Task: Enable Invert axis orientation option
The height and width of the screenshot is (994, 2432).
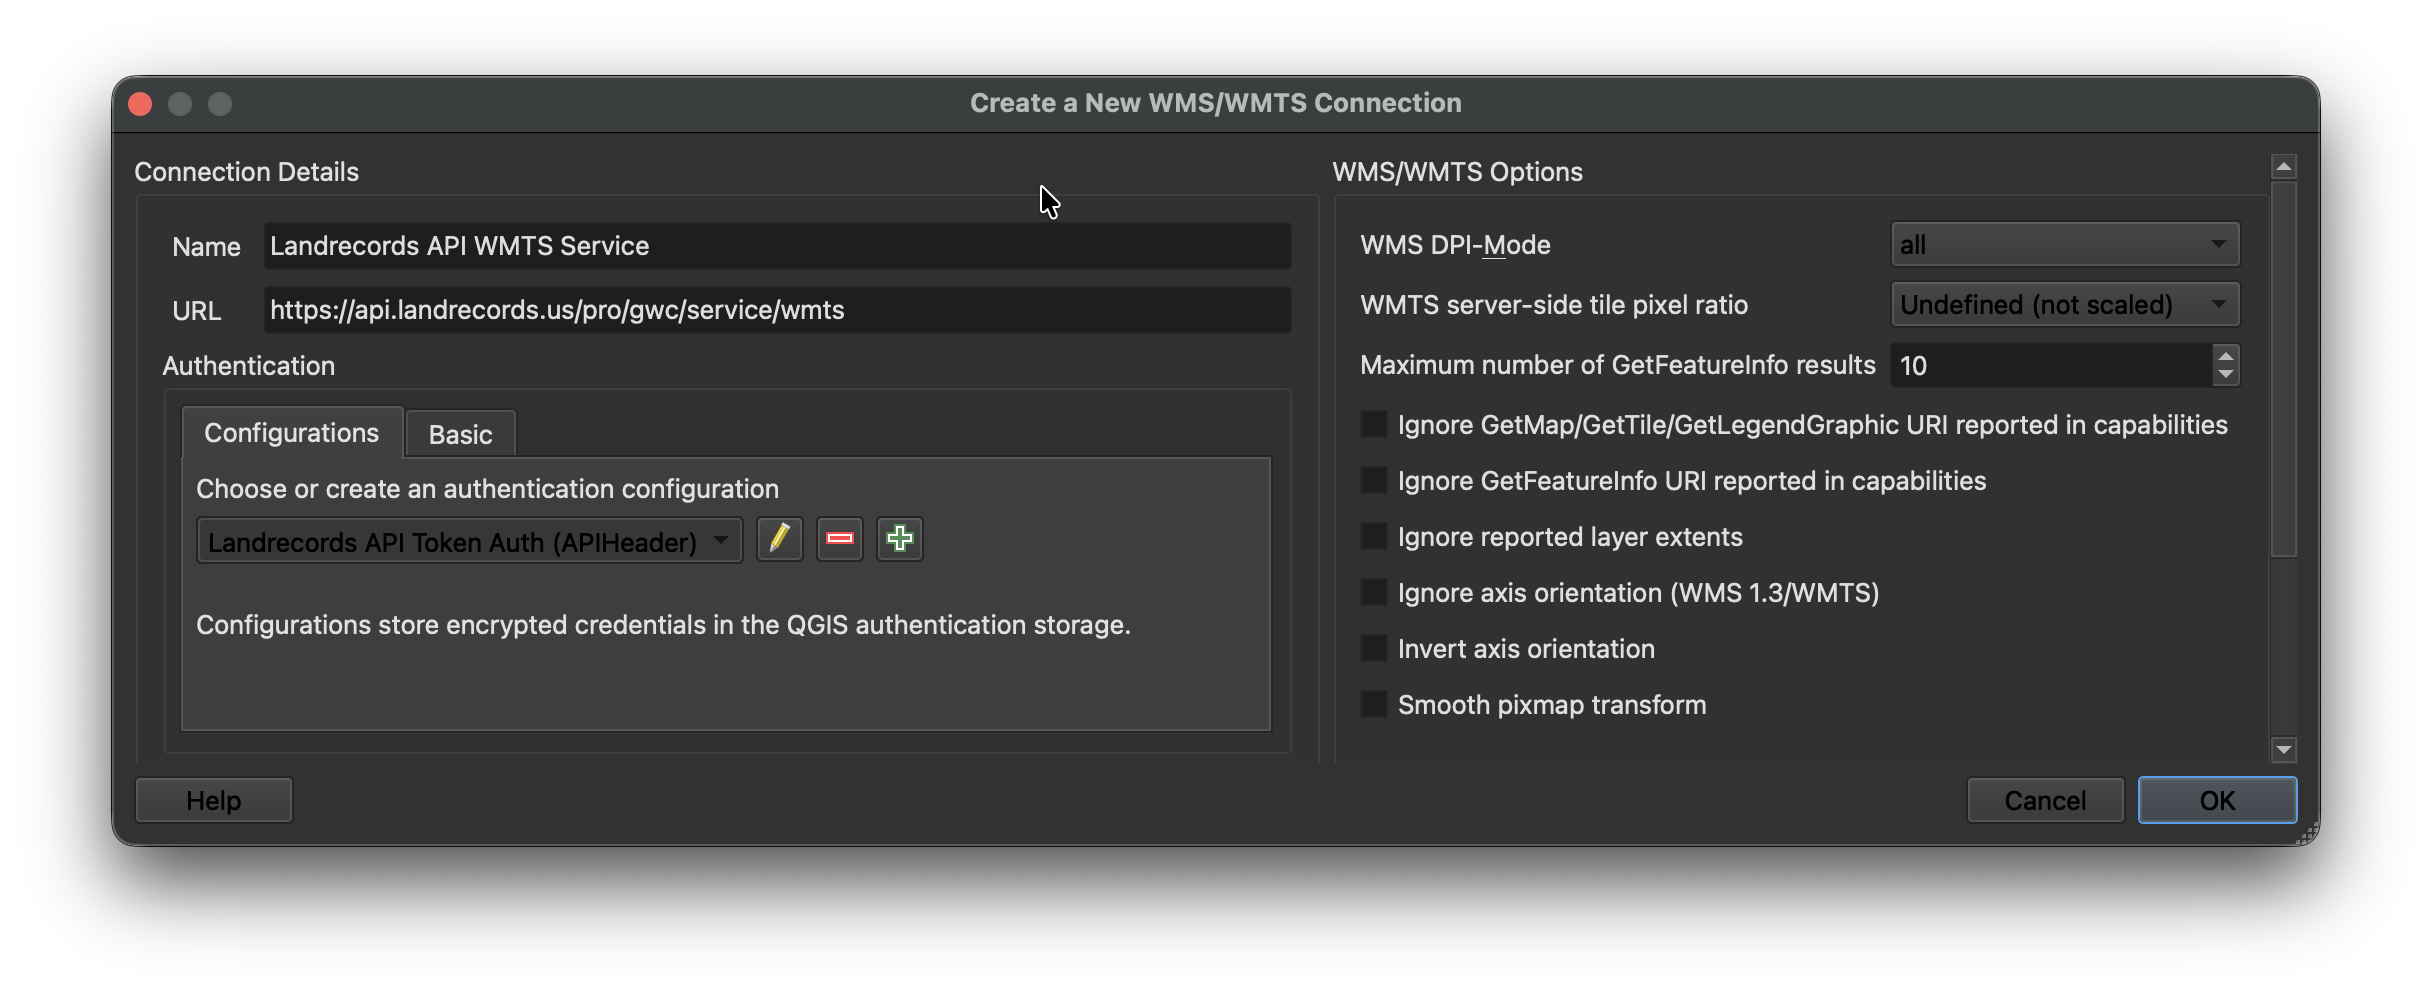Action: pyautogui.click(x=1374, y=649)
